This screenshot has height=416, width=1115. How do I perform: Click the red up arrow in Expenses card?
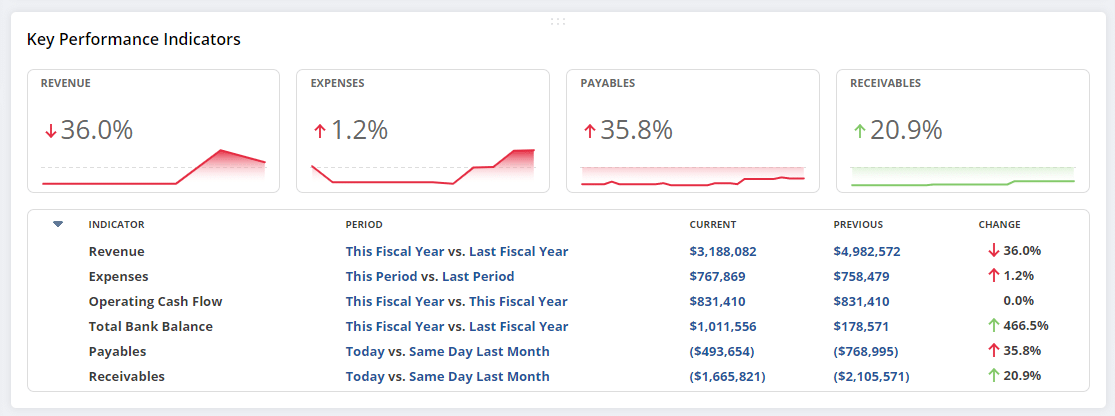coord(320,131)
